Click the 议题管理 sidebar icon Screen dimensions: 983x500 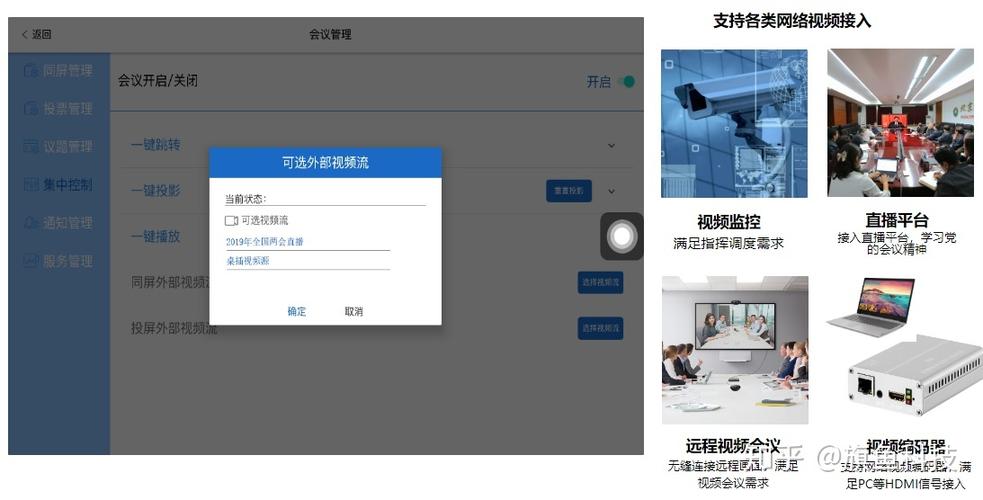point(31,147)
